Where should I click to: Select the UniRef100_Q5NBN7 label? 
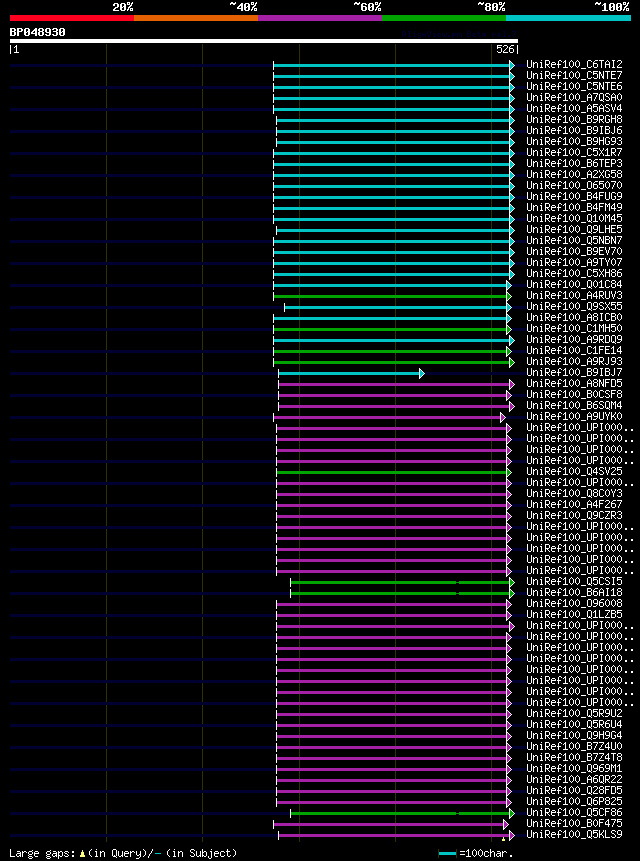point(574,241)
